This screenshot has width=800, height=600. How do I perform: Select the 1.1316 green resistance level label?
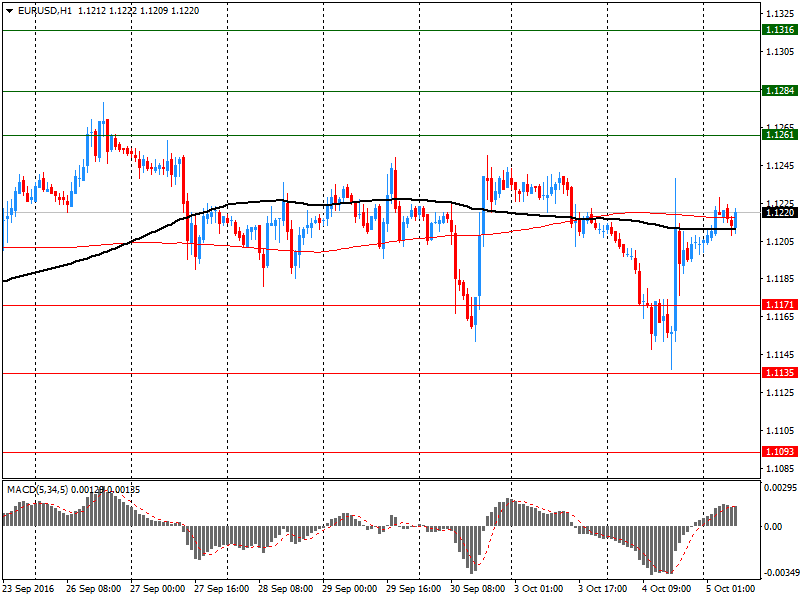coord(780,30)
